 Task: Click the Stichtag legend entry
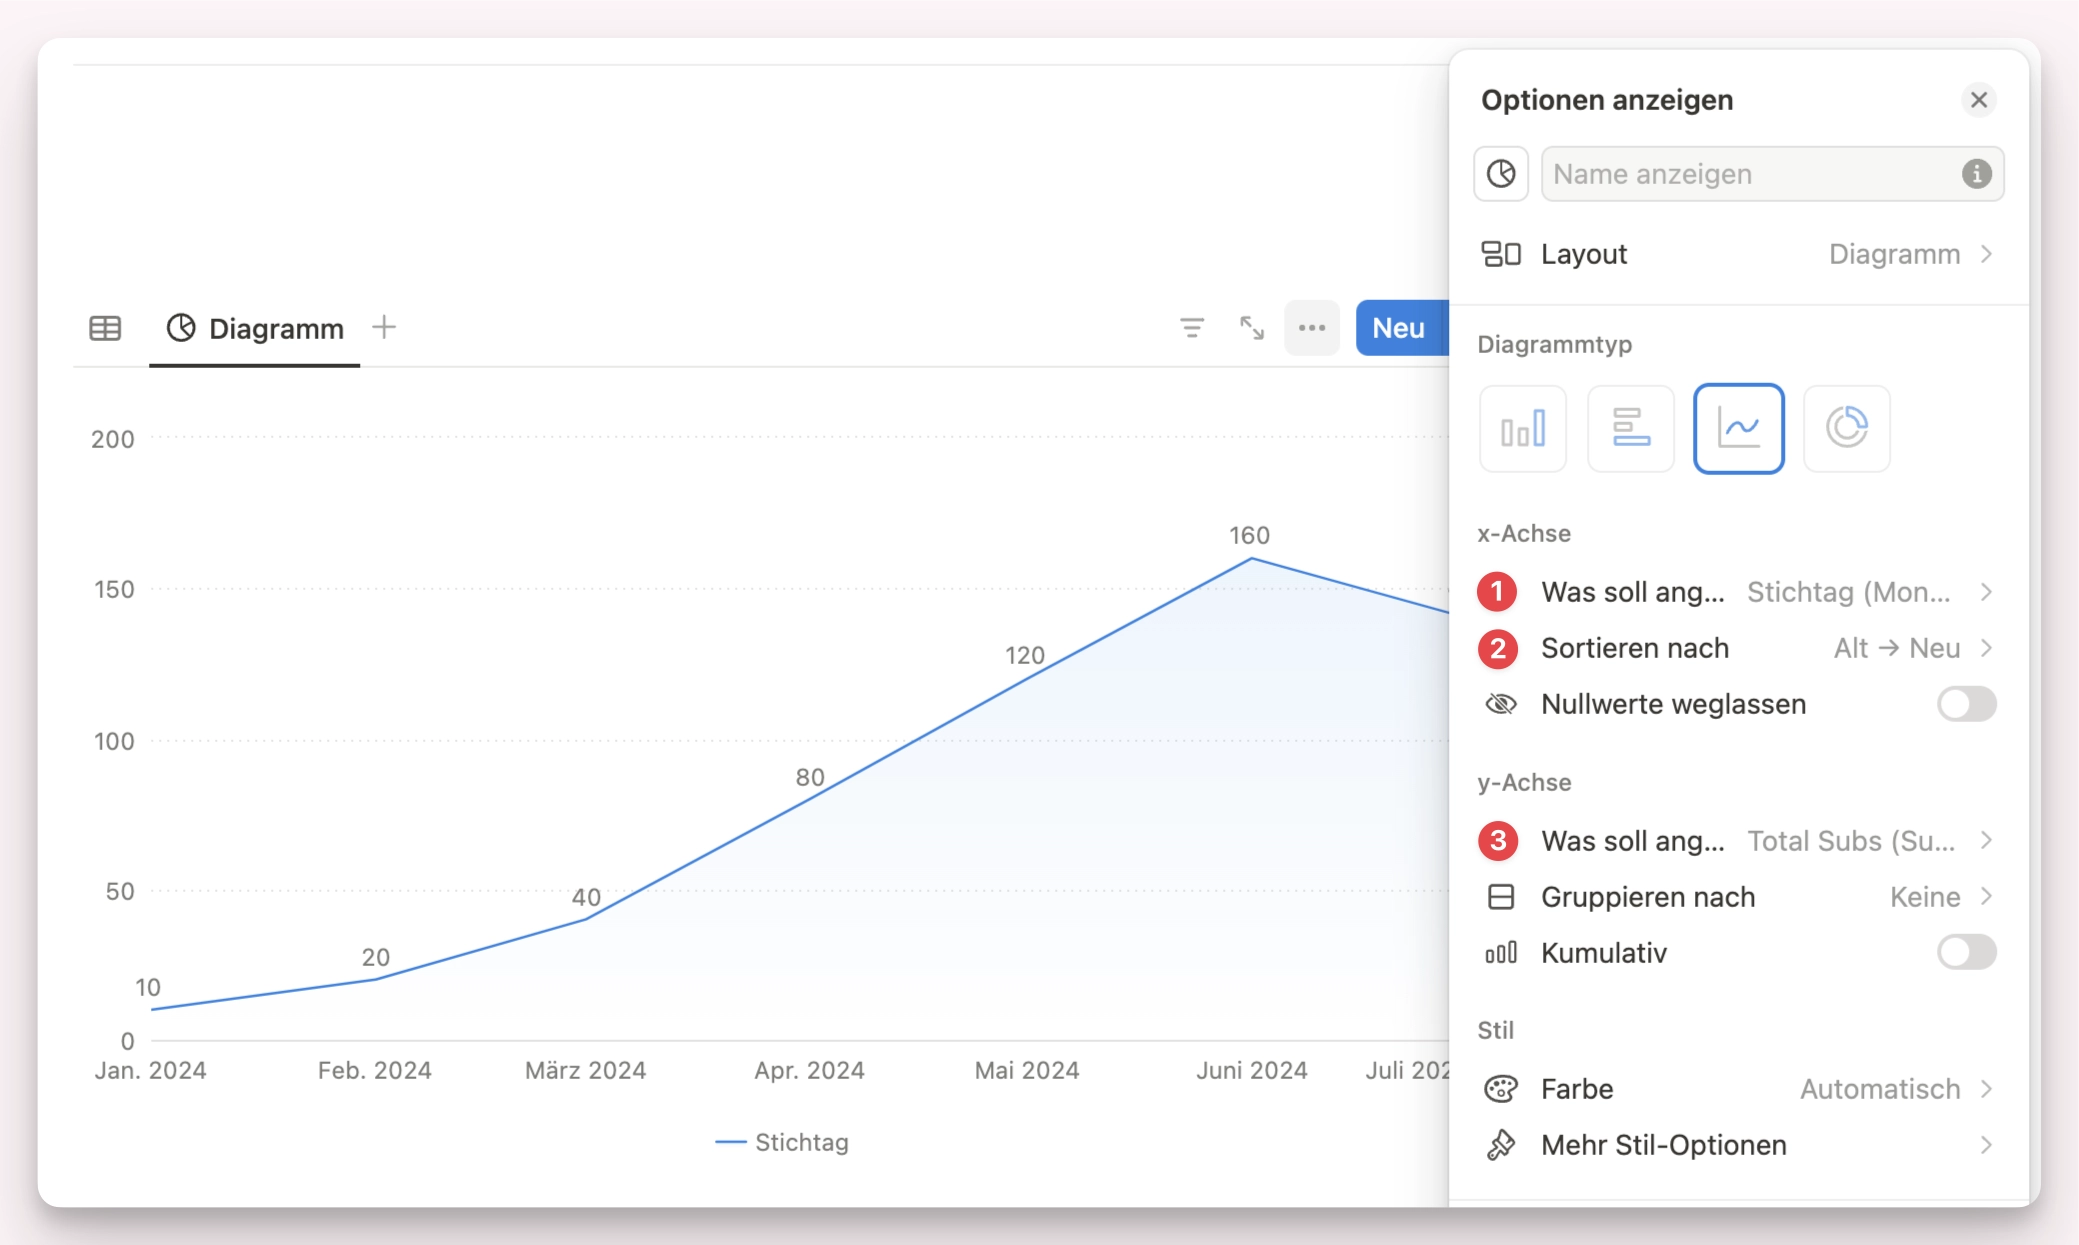[x=782, y=1142]
